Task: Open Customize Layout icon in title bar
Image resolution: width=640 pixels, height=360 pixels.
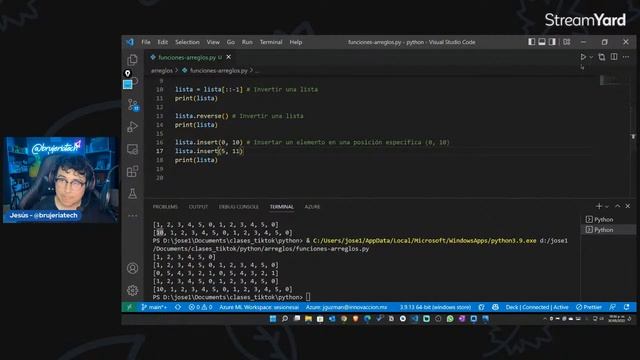Action: 567,42
